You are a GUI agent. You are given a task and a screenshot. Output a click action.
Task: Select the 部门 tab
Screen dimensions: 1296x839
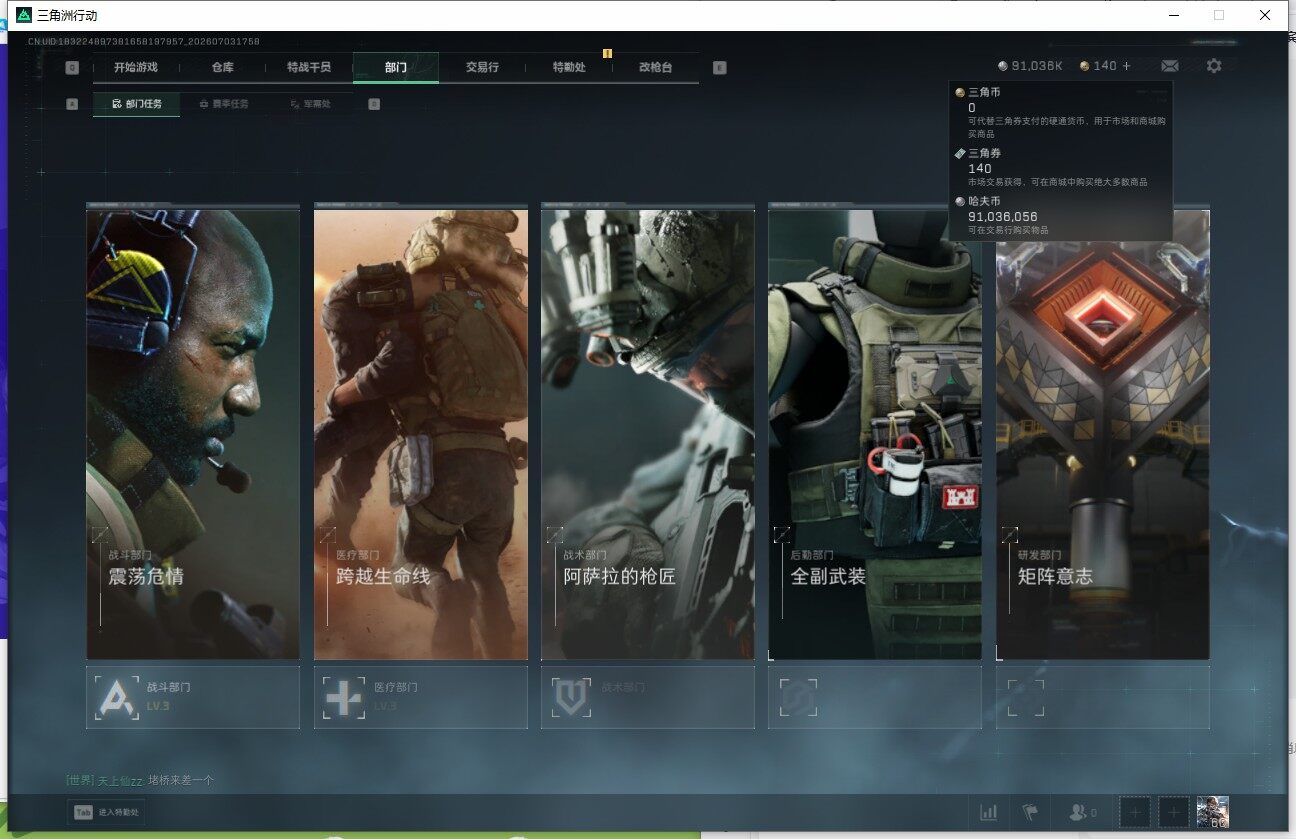click(396, 67)
